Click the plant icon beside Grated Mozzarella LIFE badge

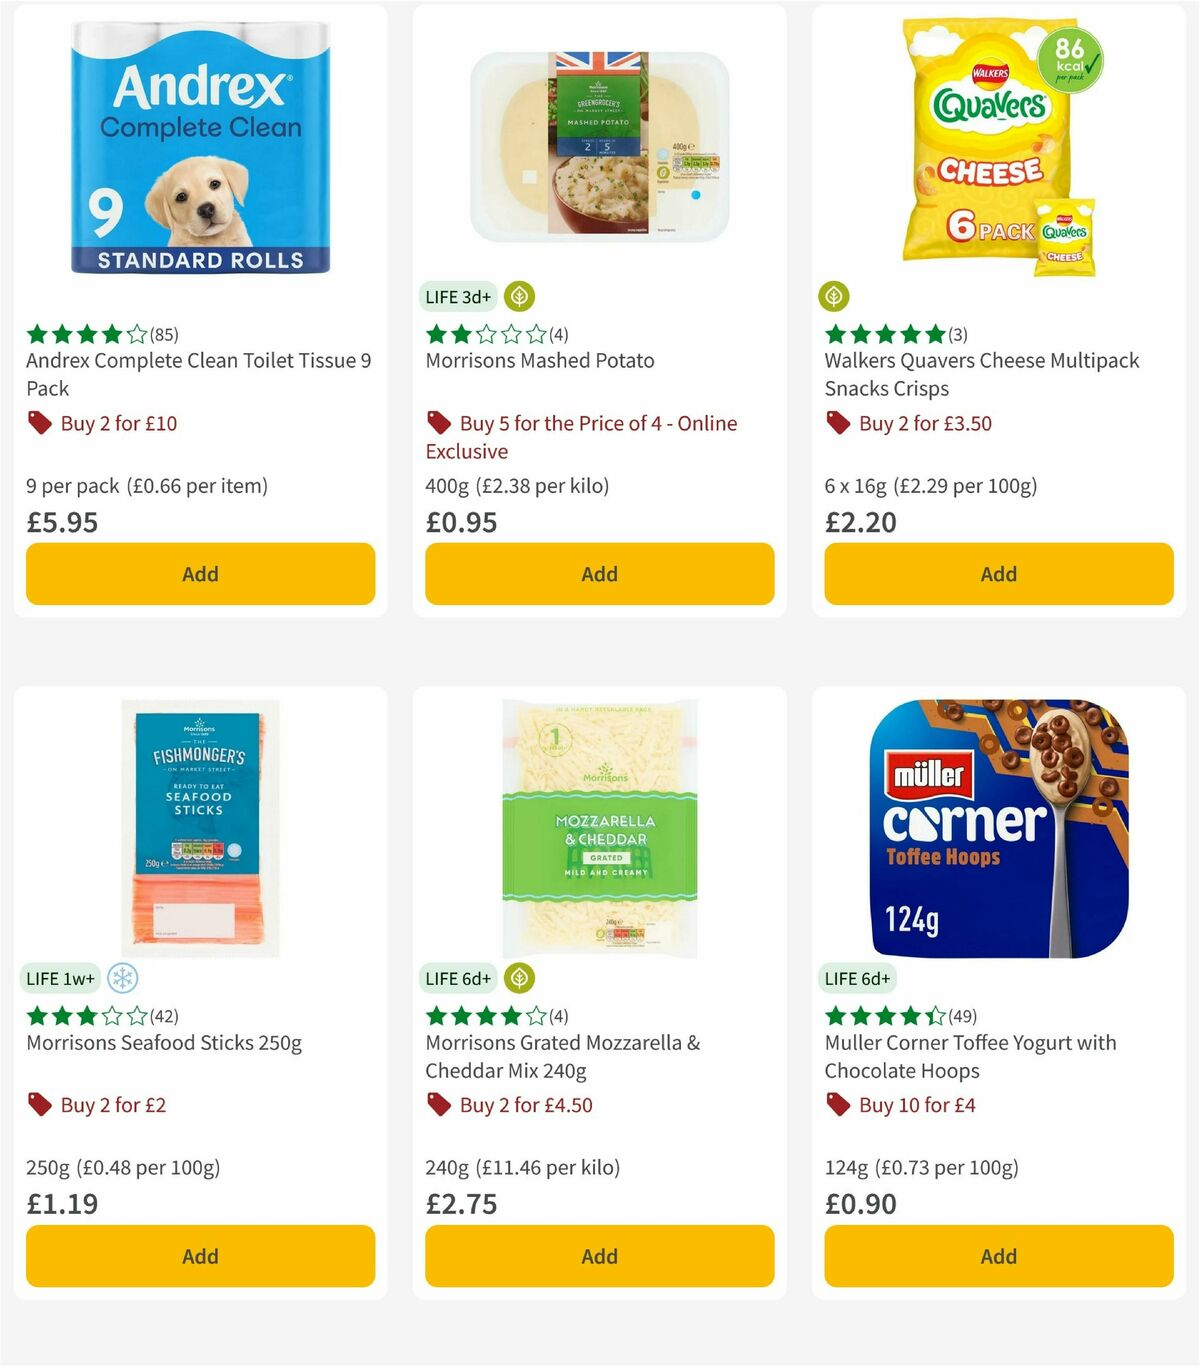pos(517,978)
